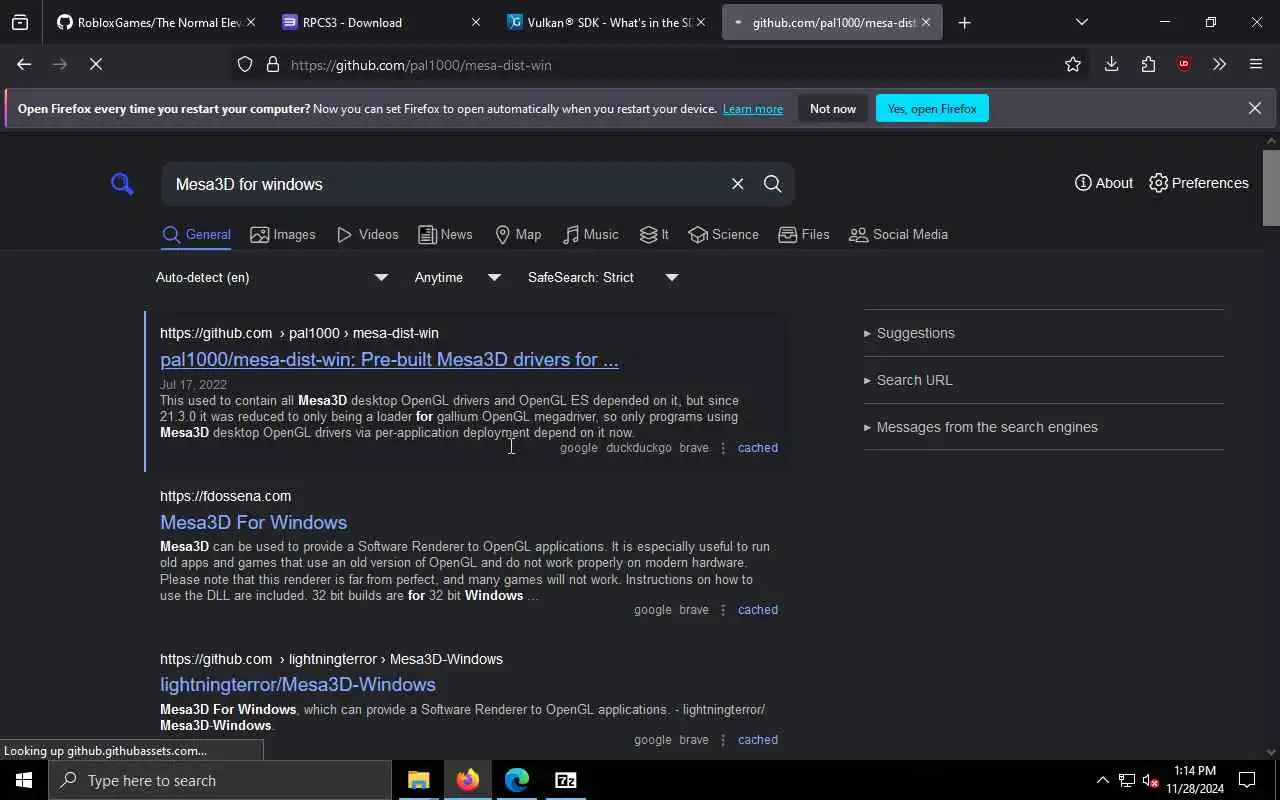Dismiss the Firefox startup notification bar

coord(1254,108)
